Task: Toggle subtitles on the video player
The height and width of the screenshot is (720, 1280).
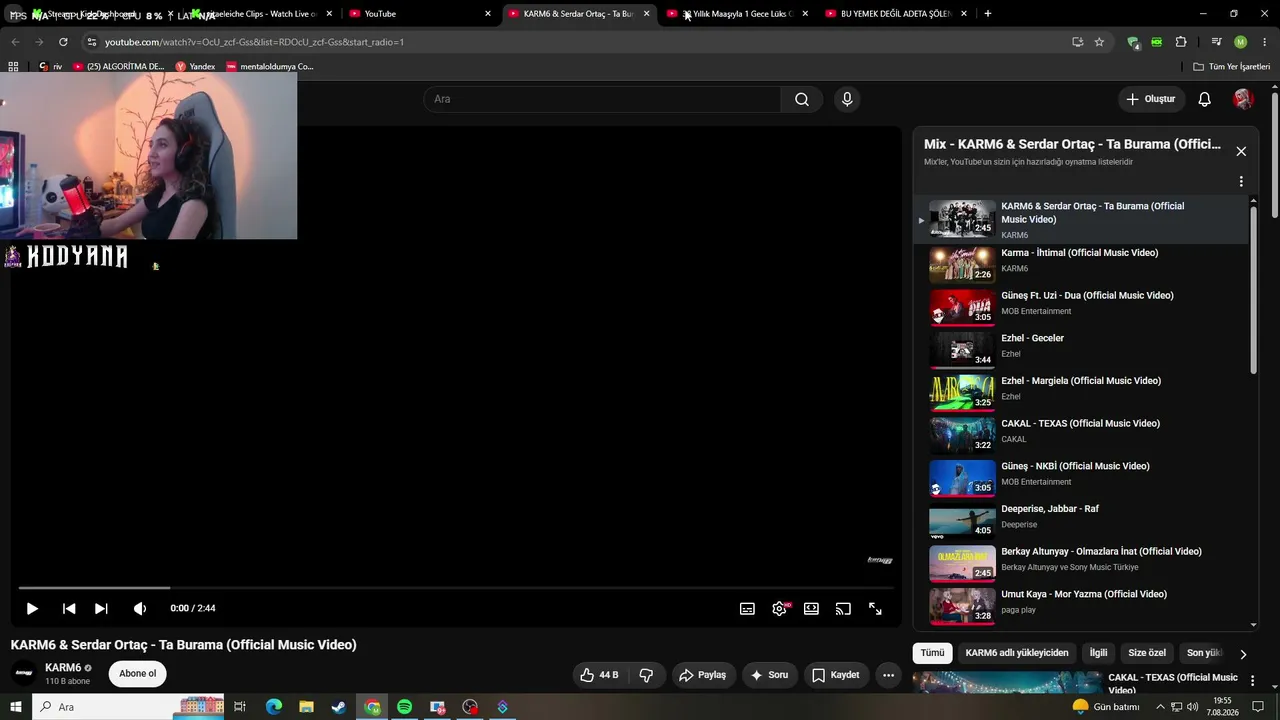Action: point(747,608)
